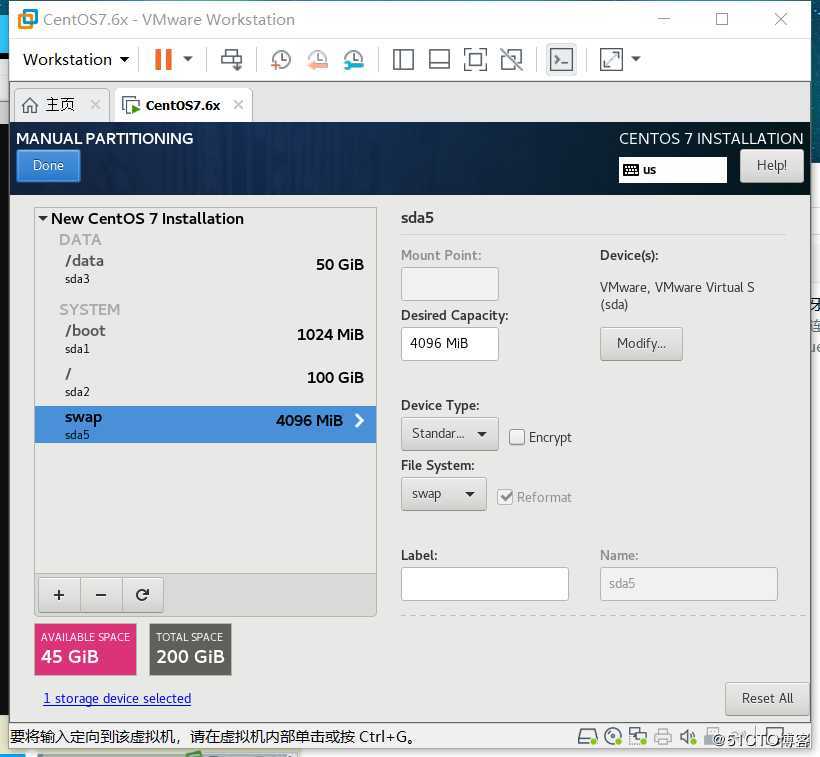Click the Available Space 45 GiB box
Viewport: 820px width, 757px height.
85,649
